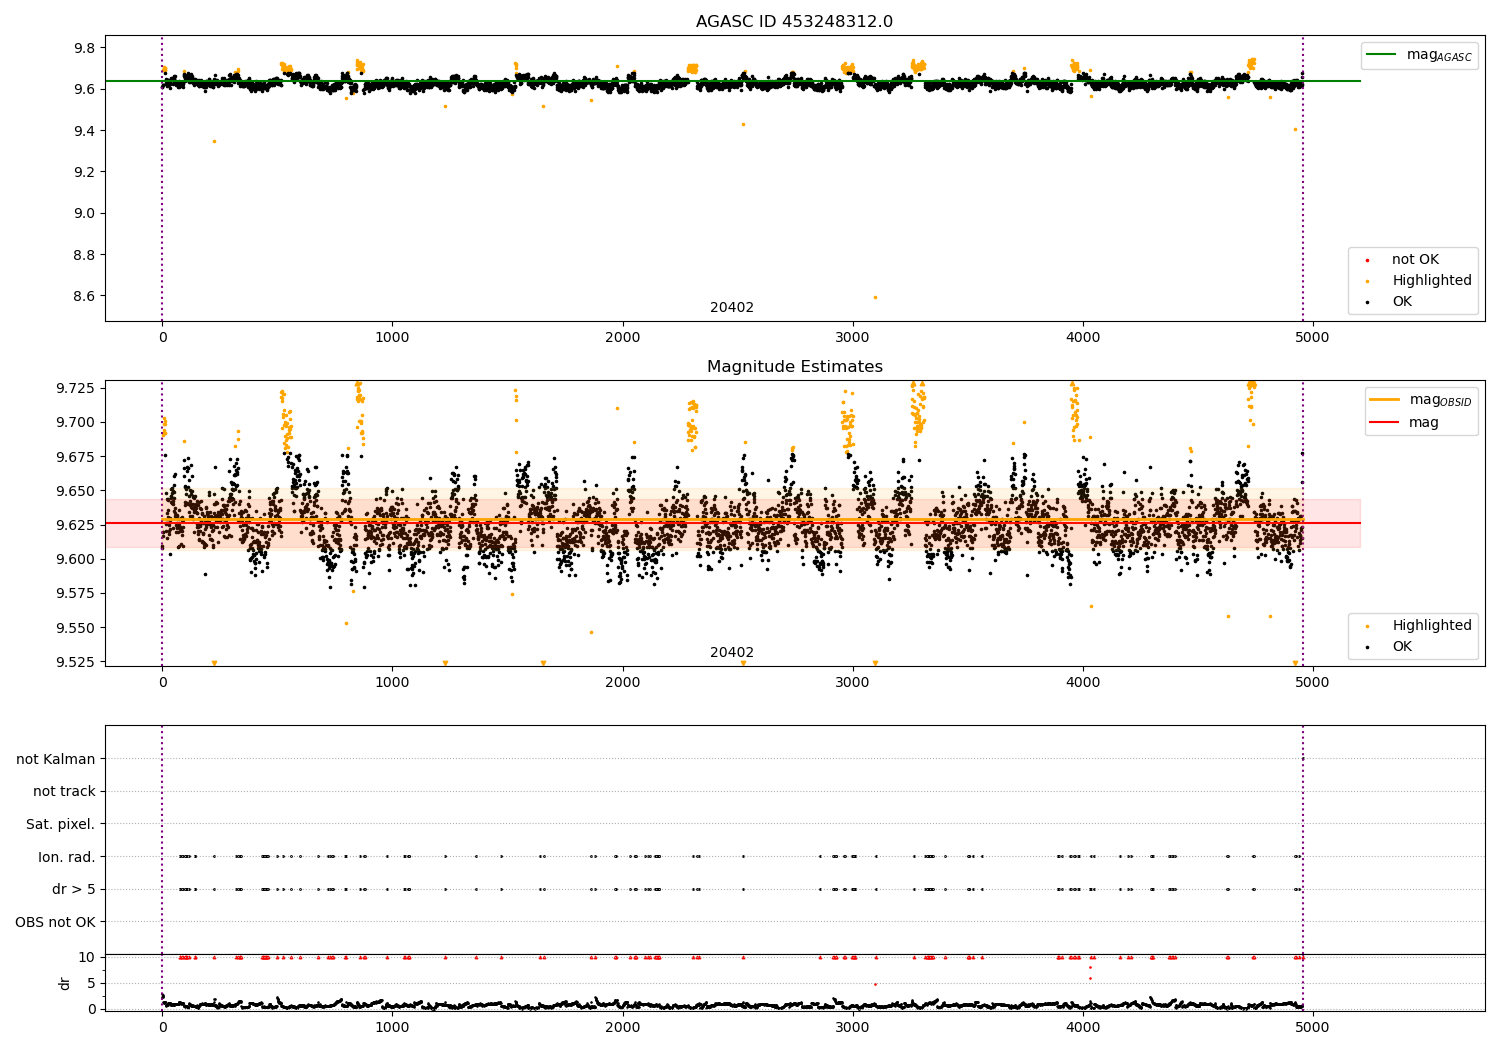The image size is (1500, 1050).
Task: Select the 'Sat. pixel.' row label
Action: [x=60, y=824]
